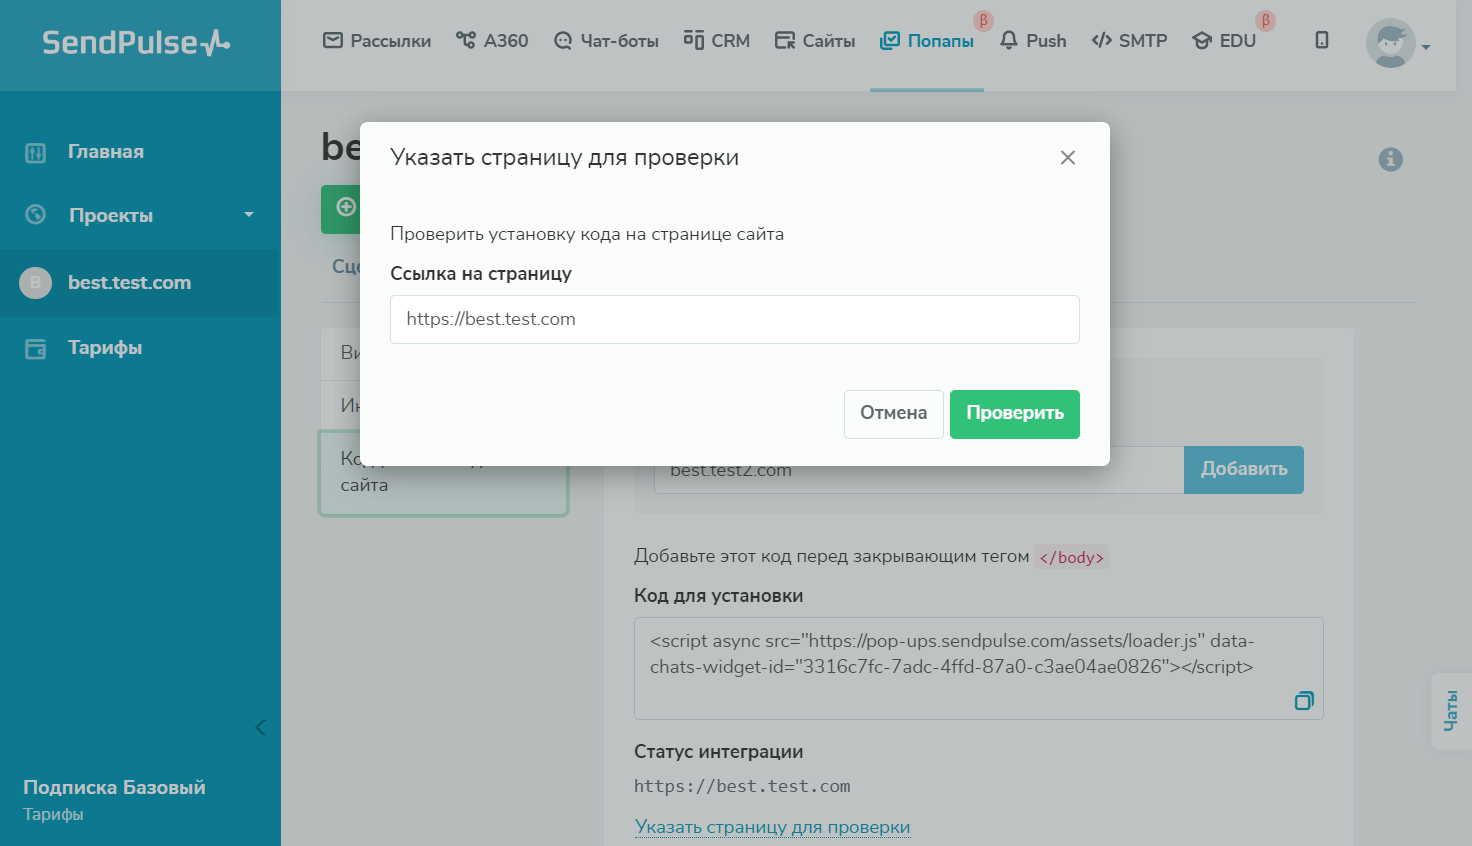
Task: Close the dialog with X icon
Action: pos(1068,157)
